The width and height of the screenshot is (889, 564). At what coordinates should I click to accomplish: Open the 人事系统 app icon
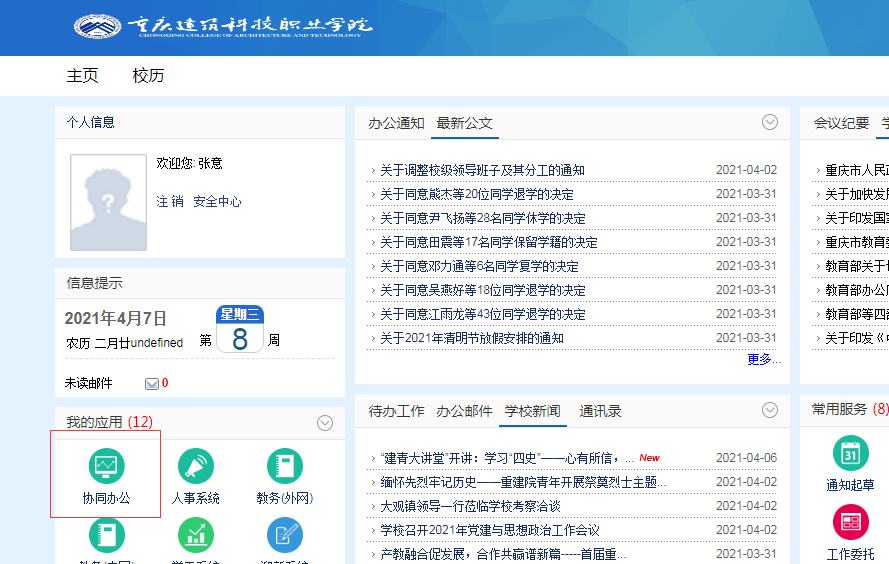pos(196,466)
